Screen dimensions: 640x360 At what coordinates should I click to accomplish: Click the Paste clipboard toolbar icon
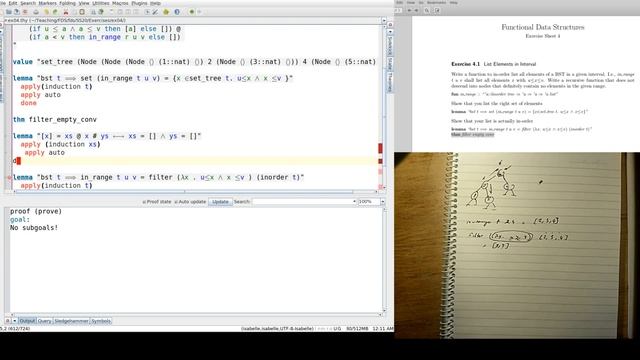point(82,12)
